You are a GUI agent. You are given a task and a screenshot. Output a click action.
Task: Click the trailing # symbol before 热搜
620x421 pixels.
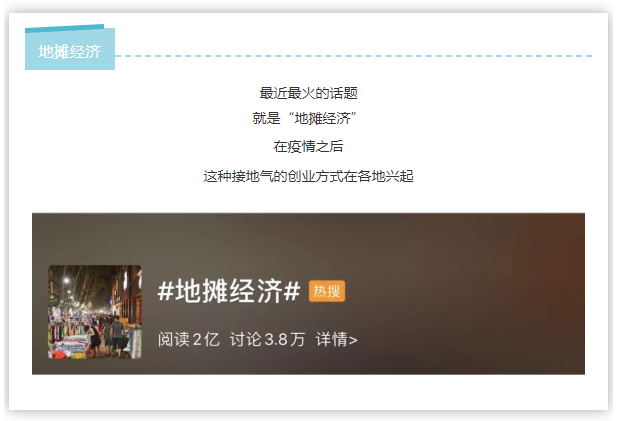click(x=292, y=292)
